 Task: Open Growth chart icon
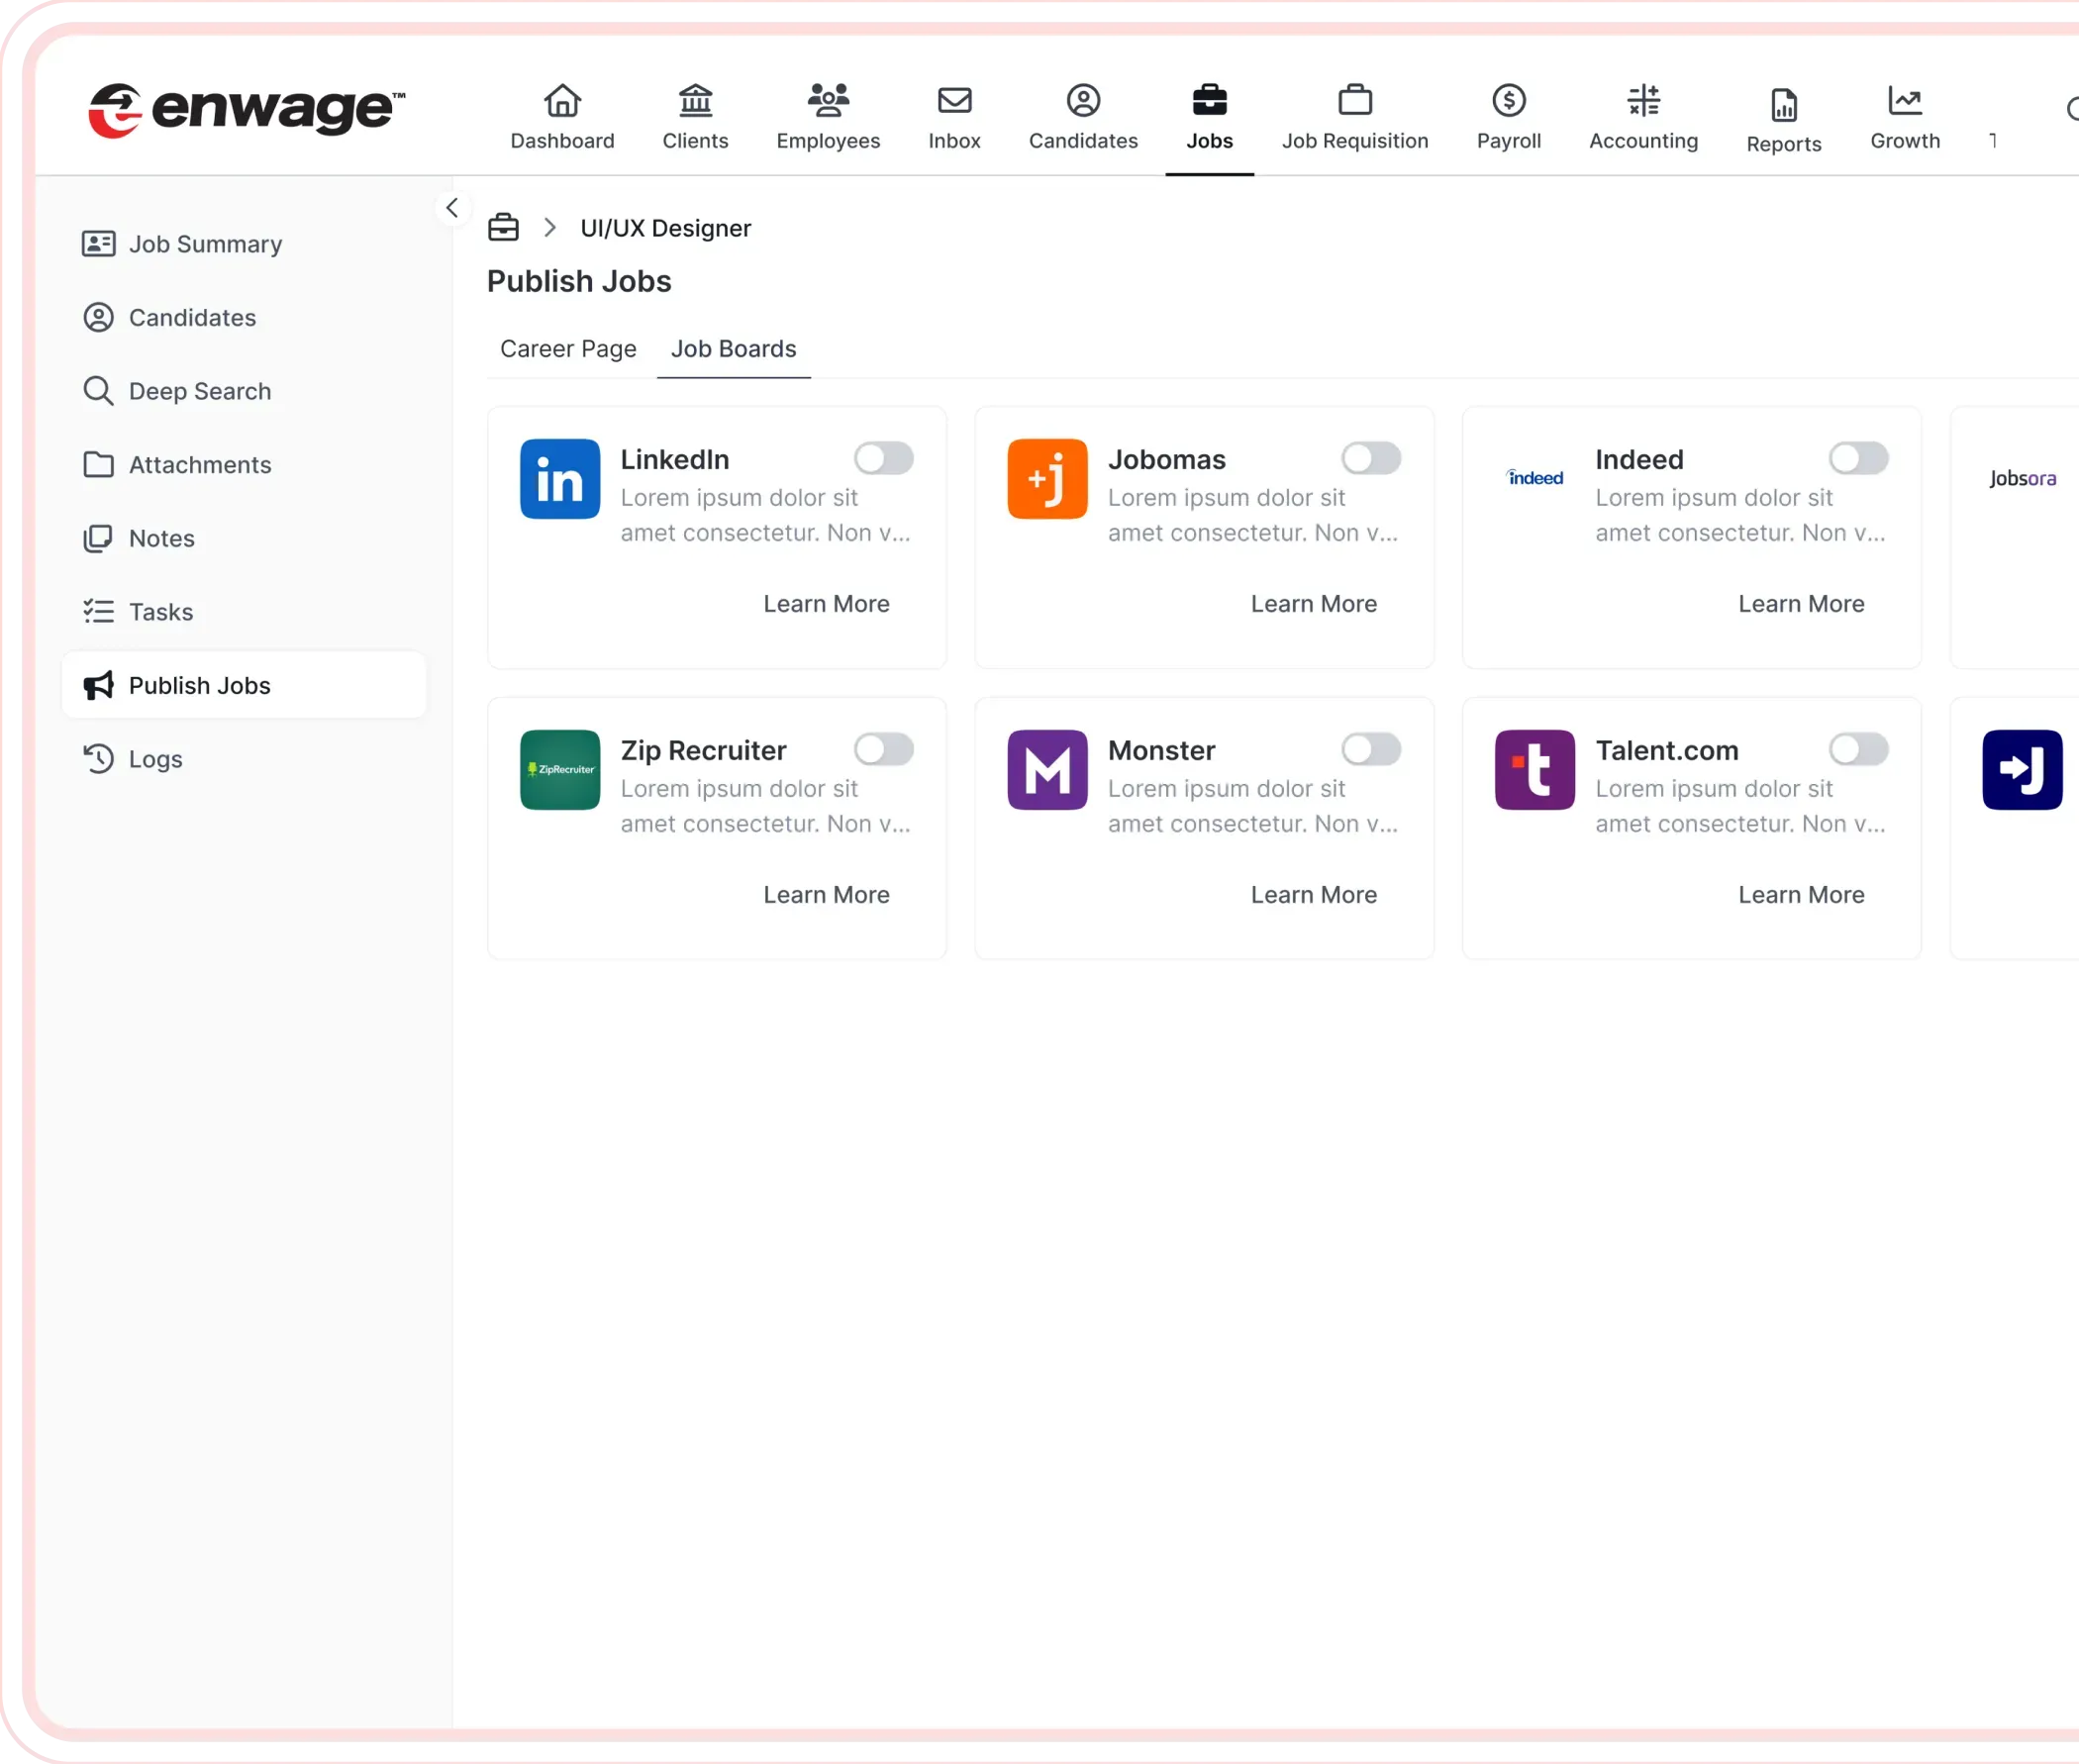(1904, 101)
